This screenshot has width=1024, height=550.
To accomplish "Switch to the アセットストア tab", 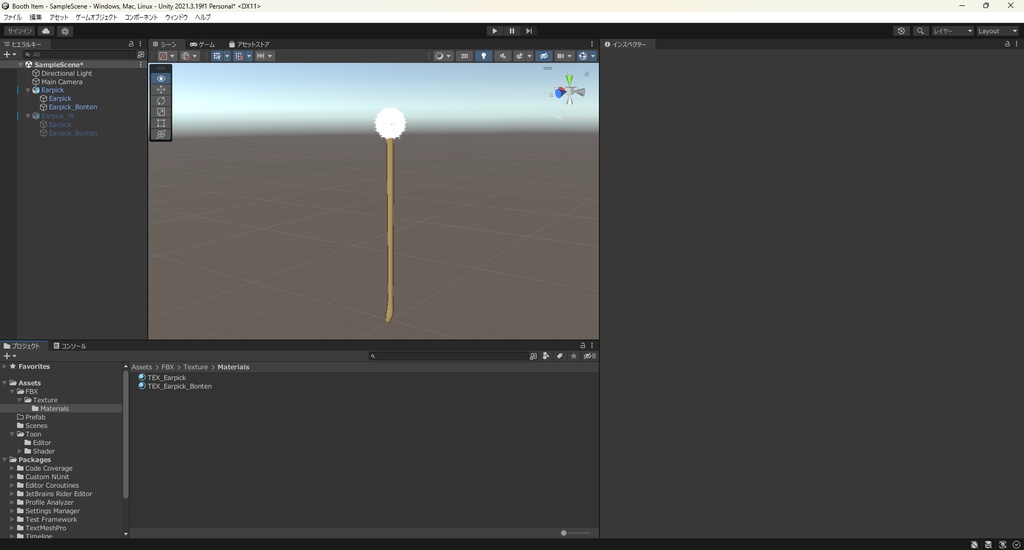I will pyautogui.click(x=249, y=44).
